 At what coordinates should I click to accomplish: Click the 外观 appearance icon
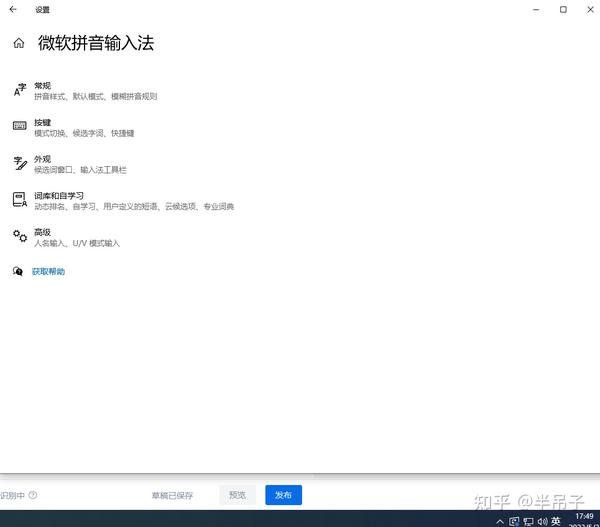(20, 163)
